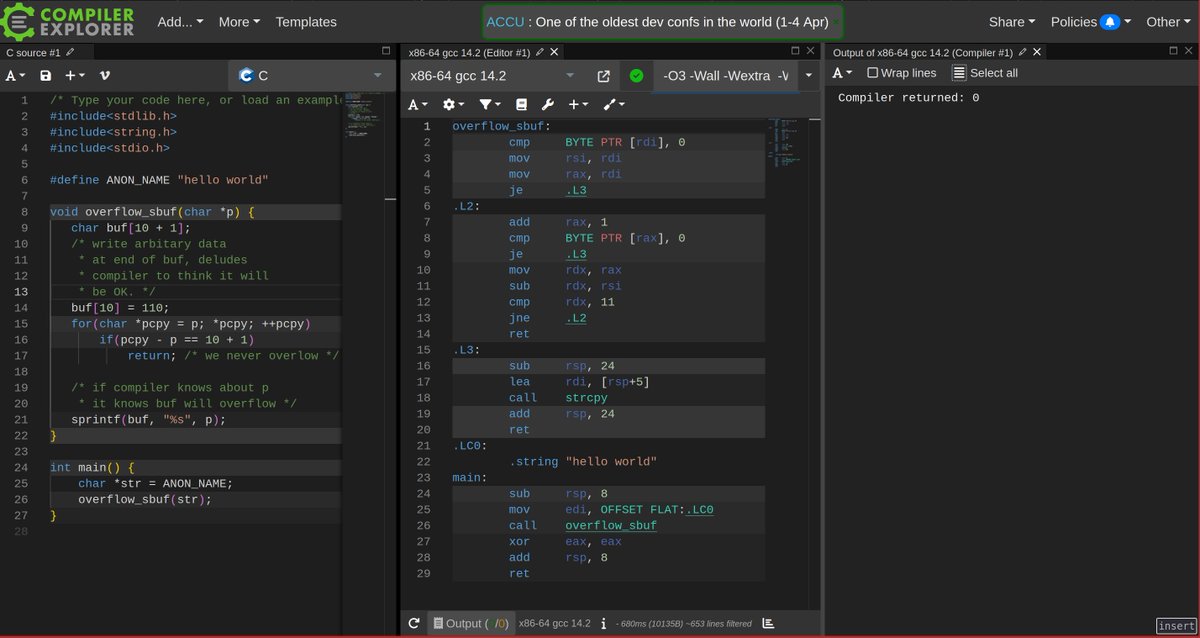
Task: Edit compiler options -O3 -Wall field
Action: (725, 76)
